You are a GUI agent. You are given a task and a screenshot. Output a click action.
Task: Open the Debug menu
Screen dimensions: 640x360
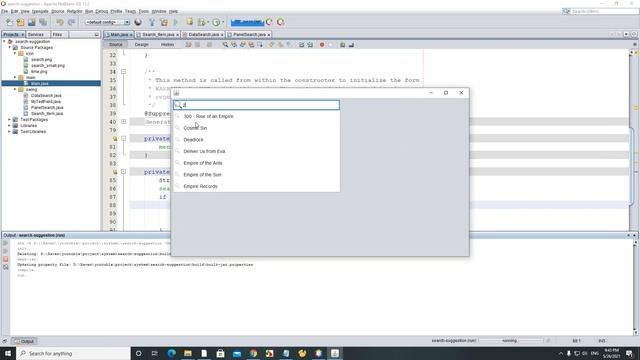click(102, 11)
